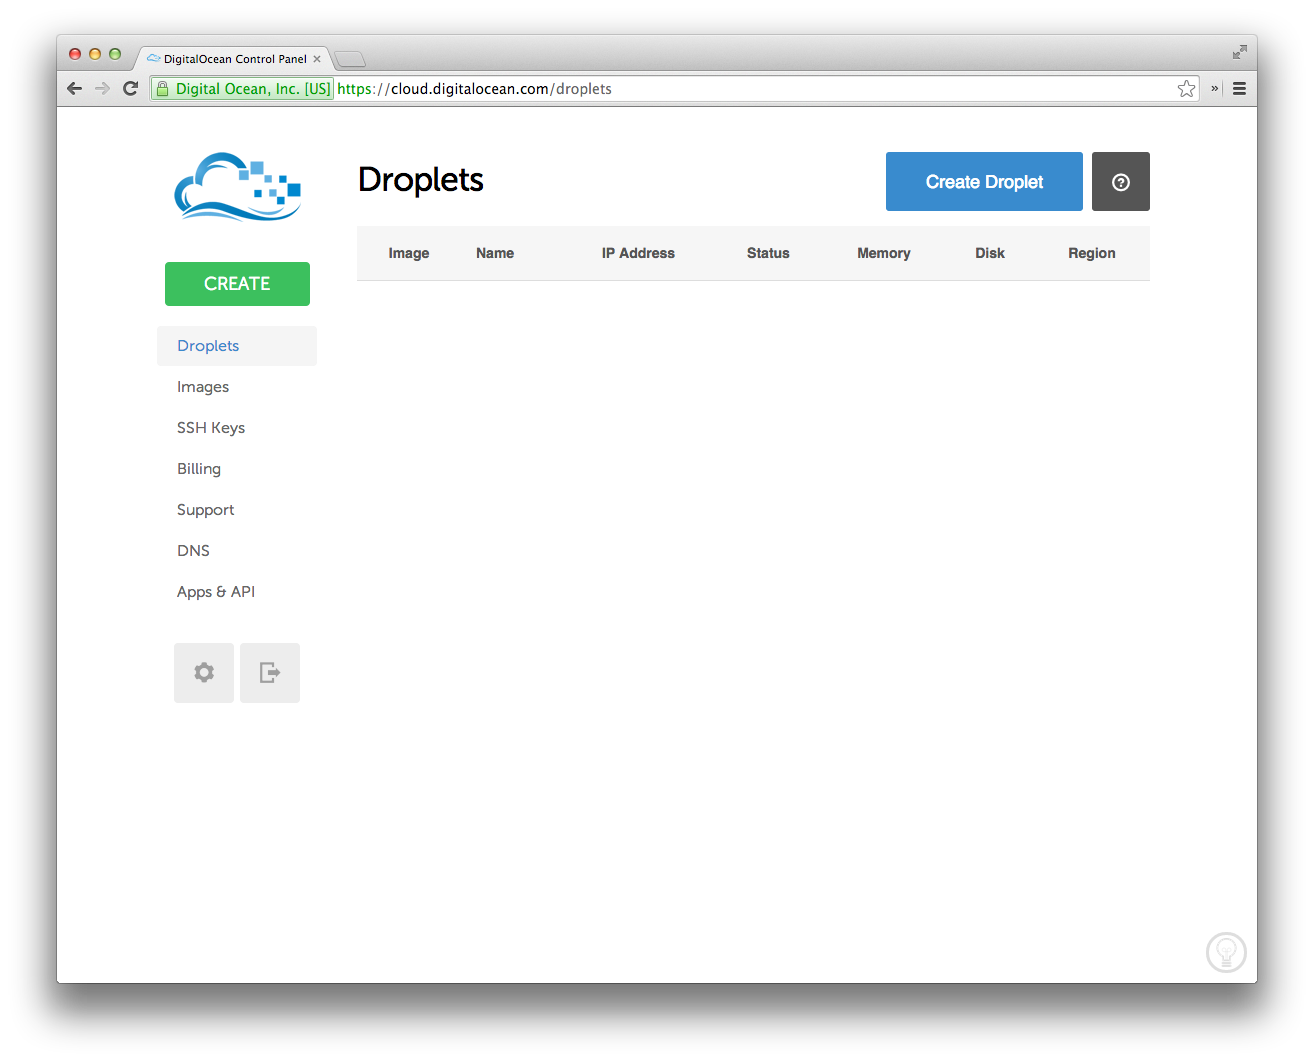Click the IP Address column header
The image size is (1314, 1062).
tap(638, 253)
